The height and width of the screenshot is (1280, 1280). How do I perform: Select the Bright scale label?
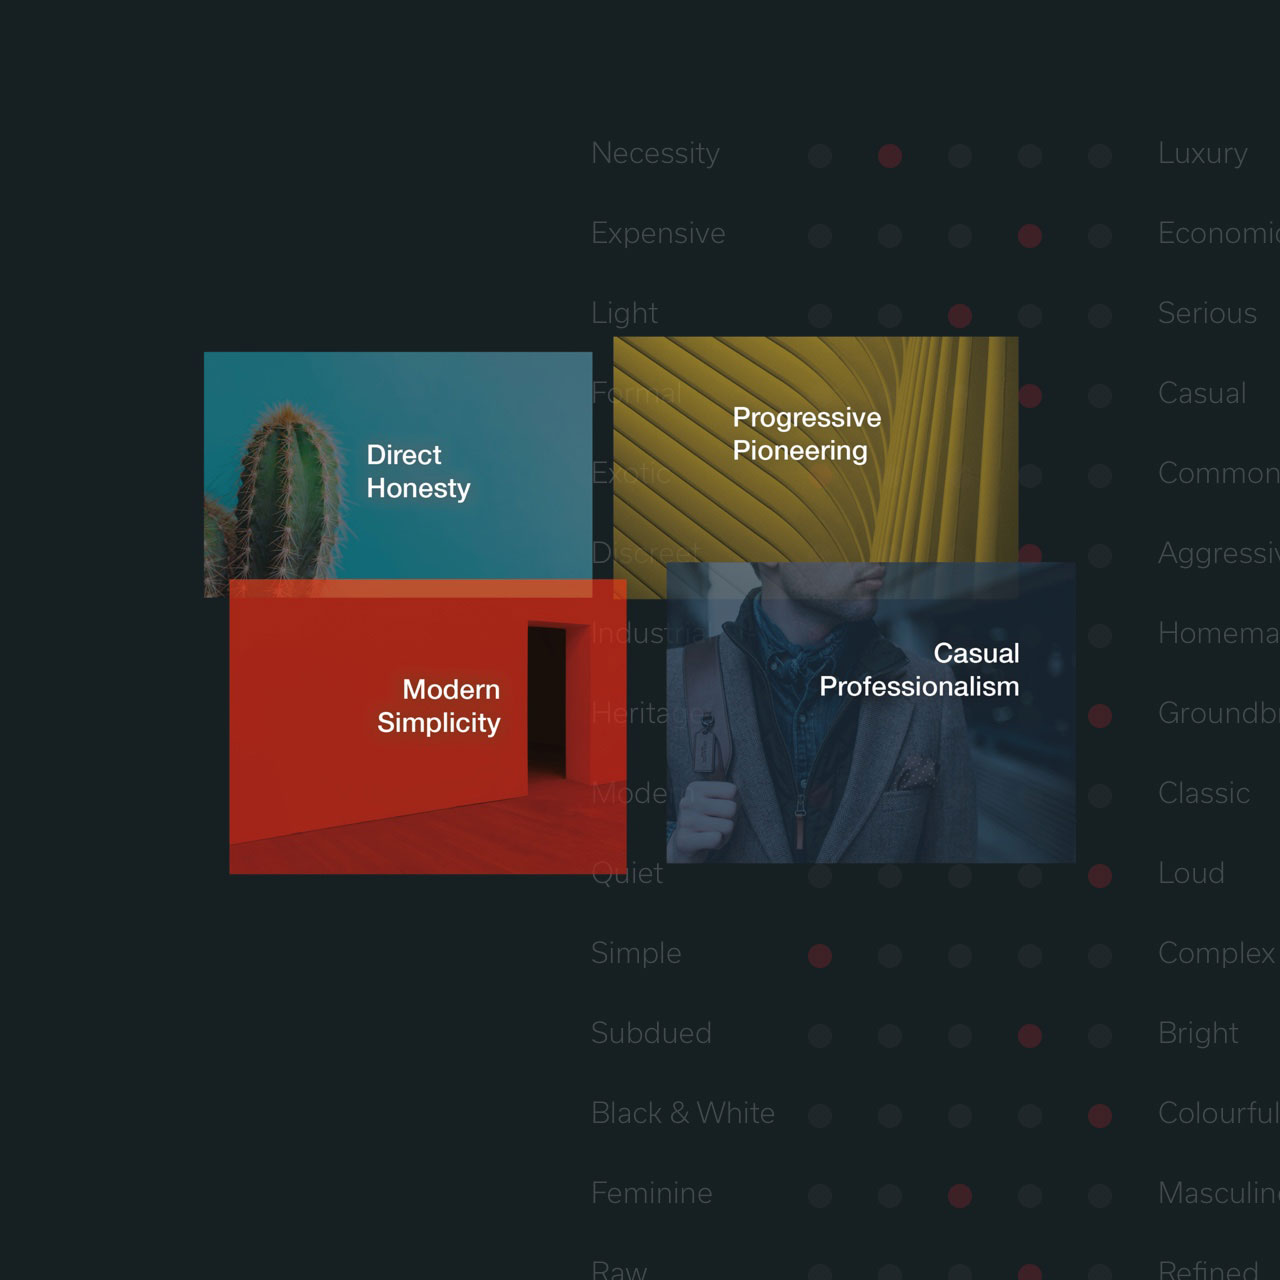[x=1198, y=1033]
